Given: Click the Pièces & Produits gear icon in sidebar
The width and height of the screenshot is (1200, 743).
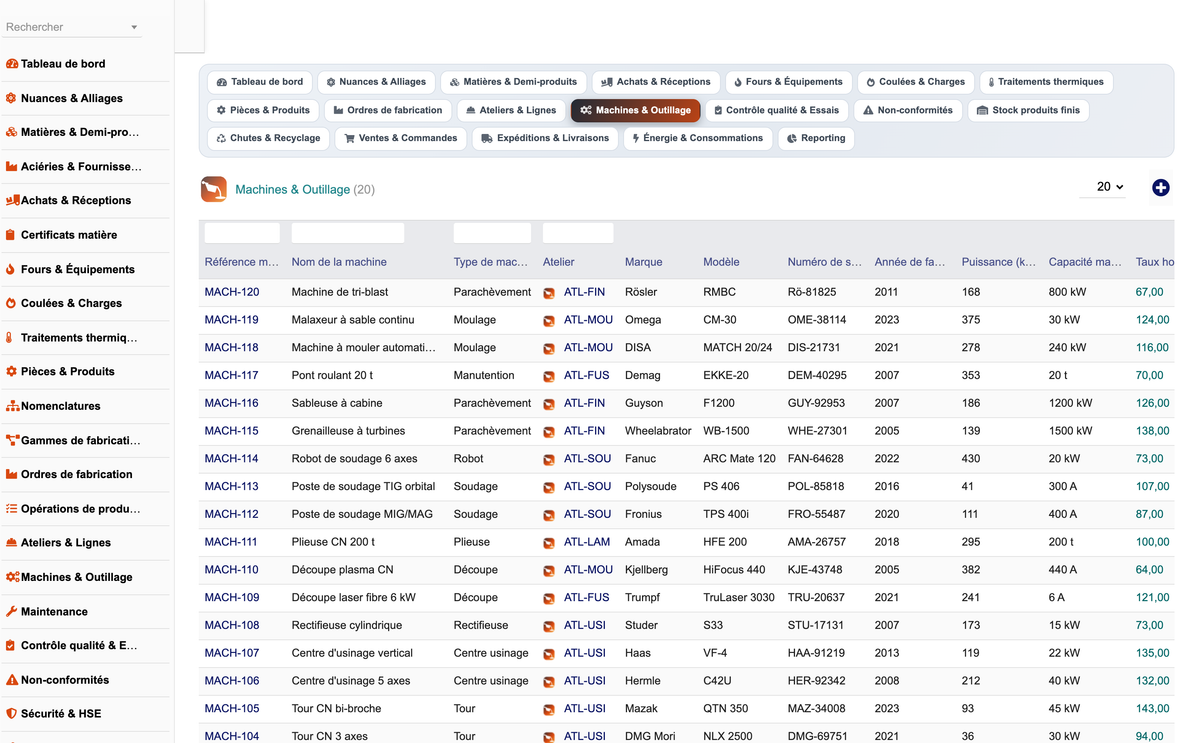Looking at the screenshot, I should point(12,371).
